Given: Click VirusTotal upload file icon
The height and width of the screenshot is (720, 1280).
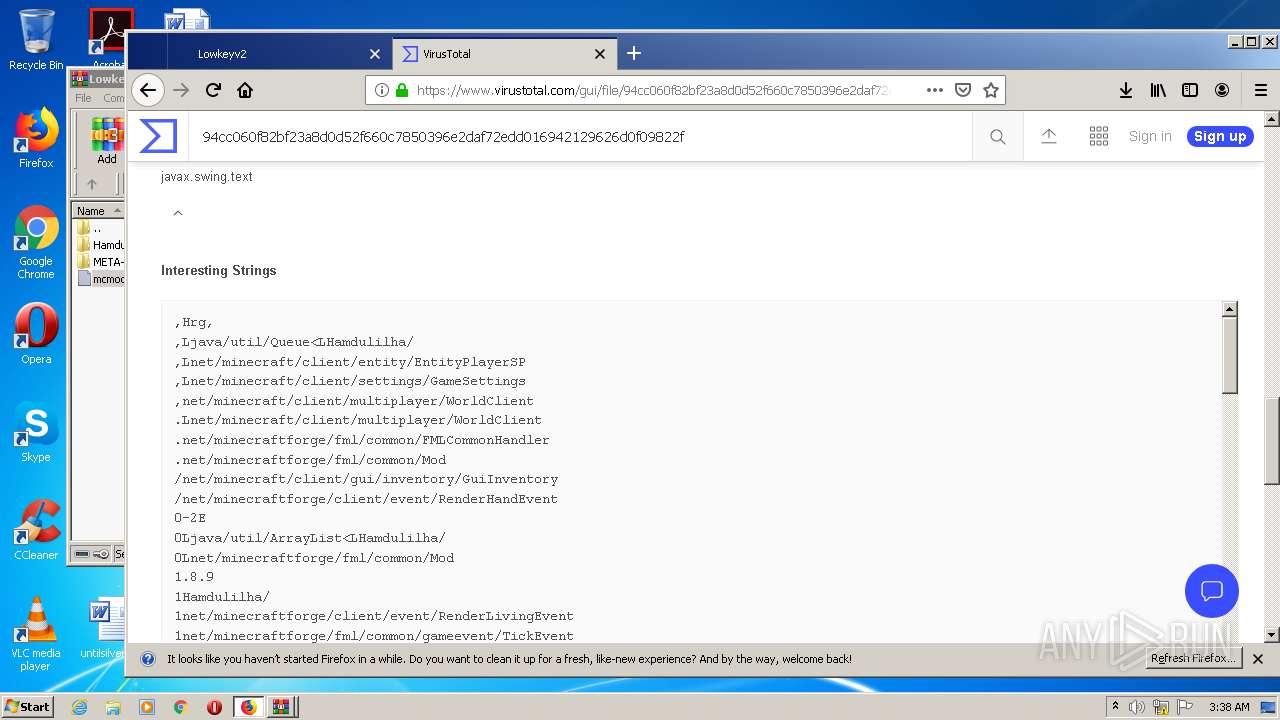Looking at the screenshot, I should tap(1049, 136).
